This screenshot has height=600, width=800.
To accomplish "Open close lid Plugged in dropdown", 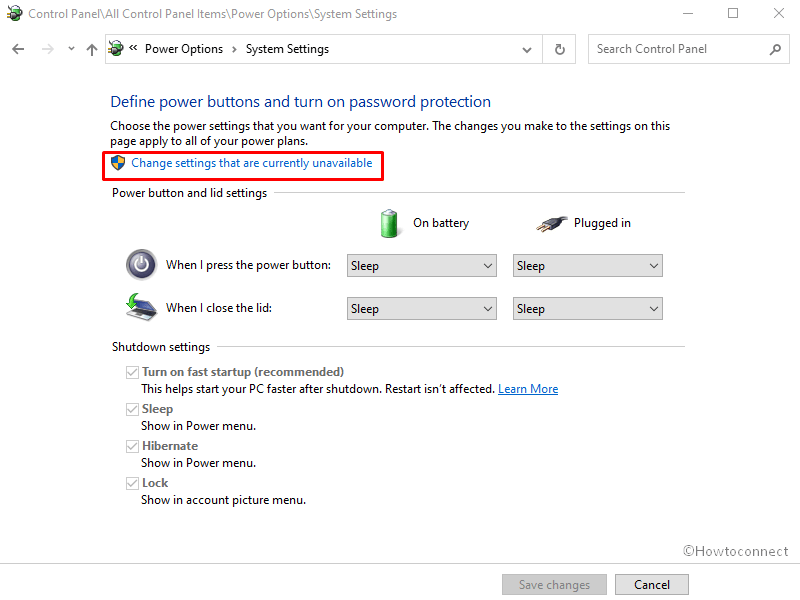I will 587,309.
